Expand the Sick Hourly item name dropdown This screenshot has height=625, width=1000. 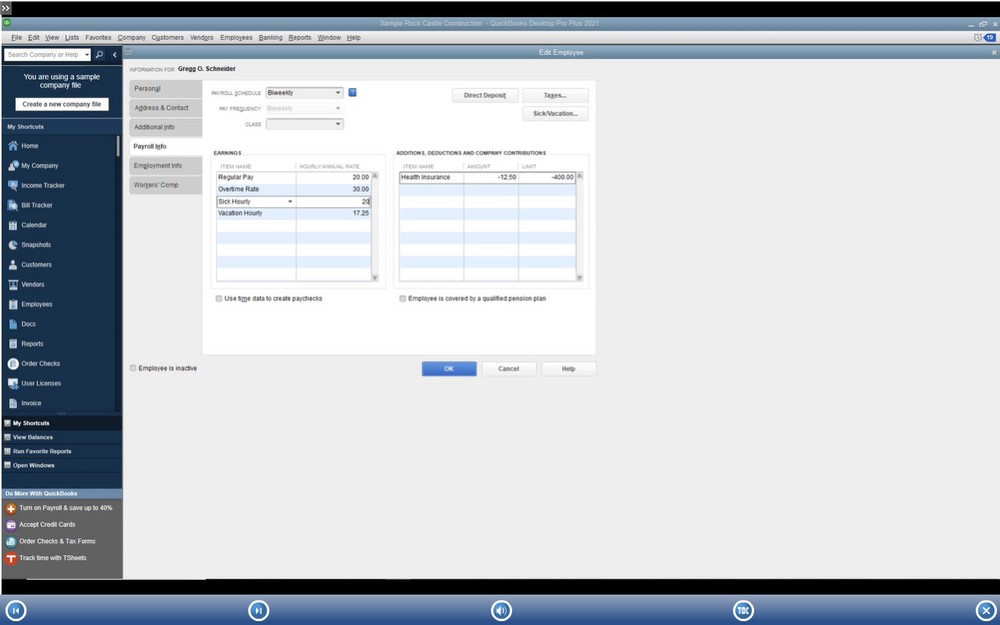288,201
